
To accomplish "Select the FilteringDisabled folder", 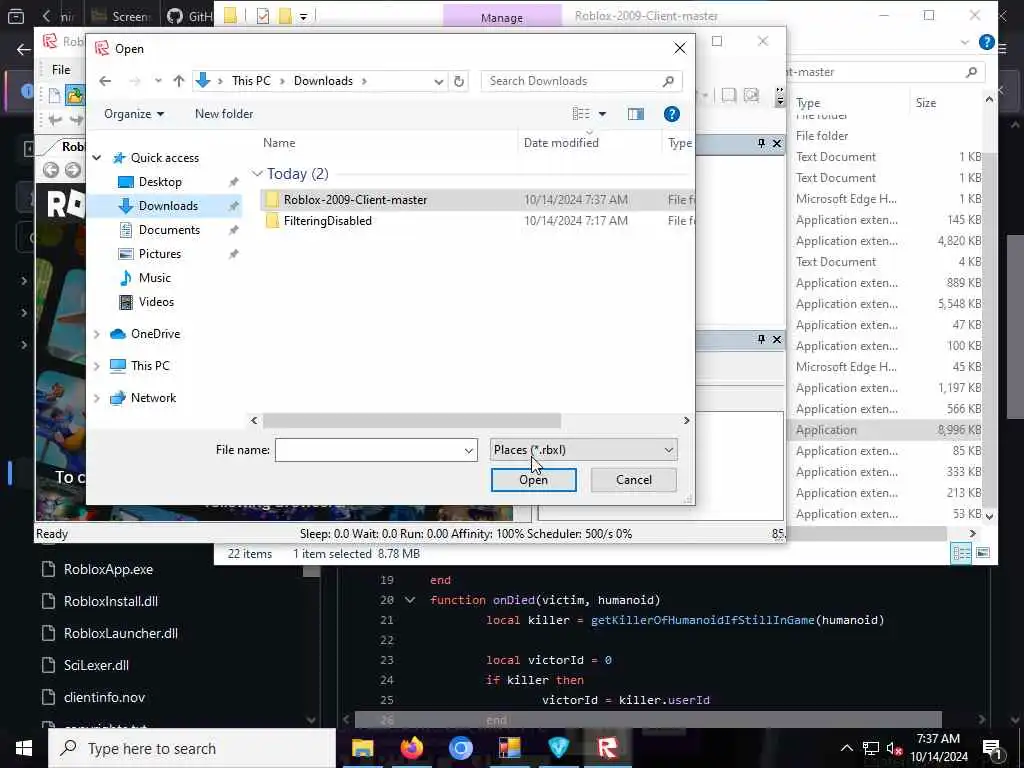I will 327,221.
